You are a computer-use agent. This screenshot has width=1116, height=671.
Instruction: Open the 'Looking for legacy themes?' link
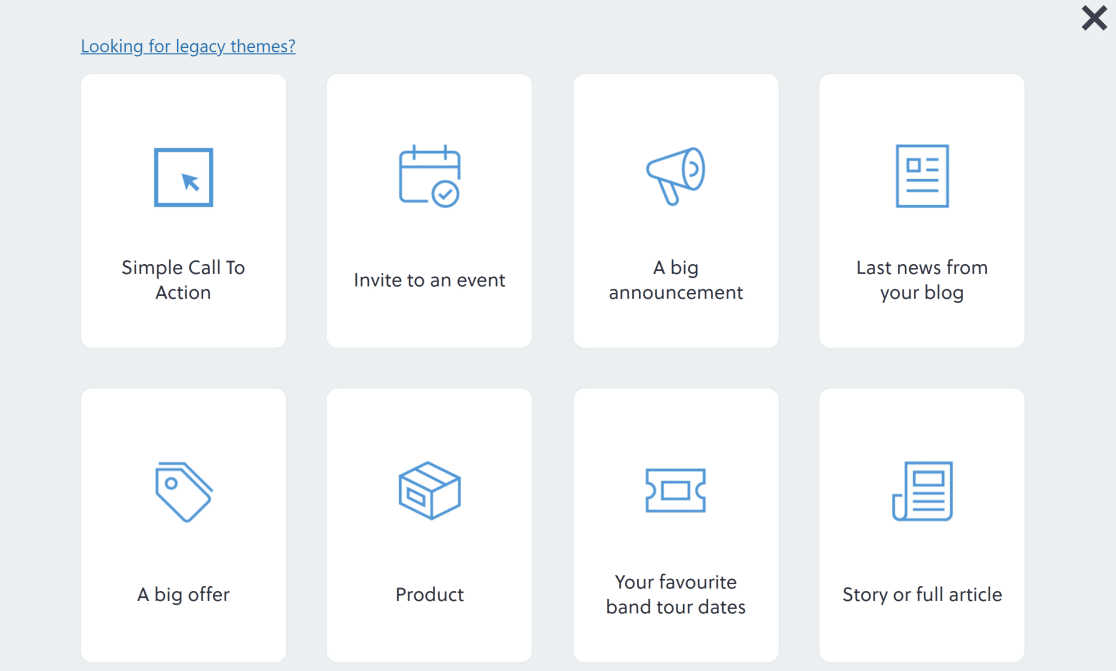[188, 46]
